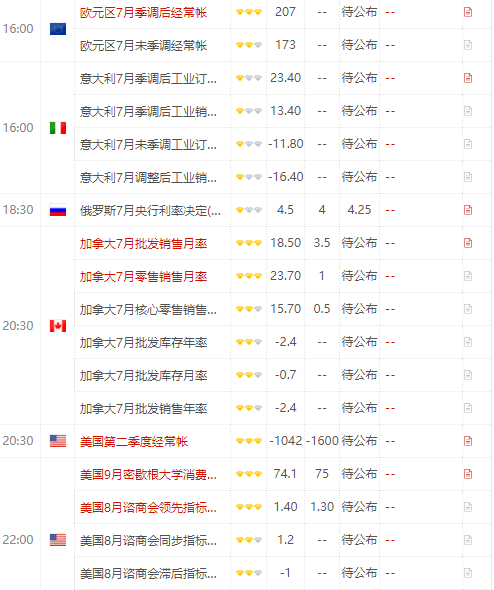Open detail icon for 加拿大7月批发库存月率

pyautogui.click(x=468, y=375)
